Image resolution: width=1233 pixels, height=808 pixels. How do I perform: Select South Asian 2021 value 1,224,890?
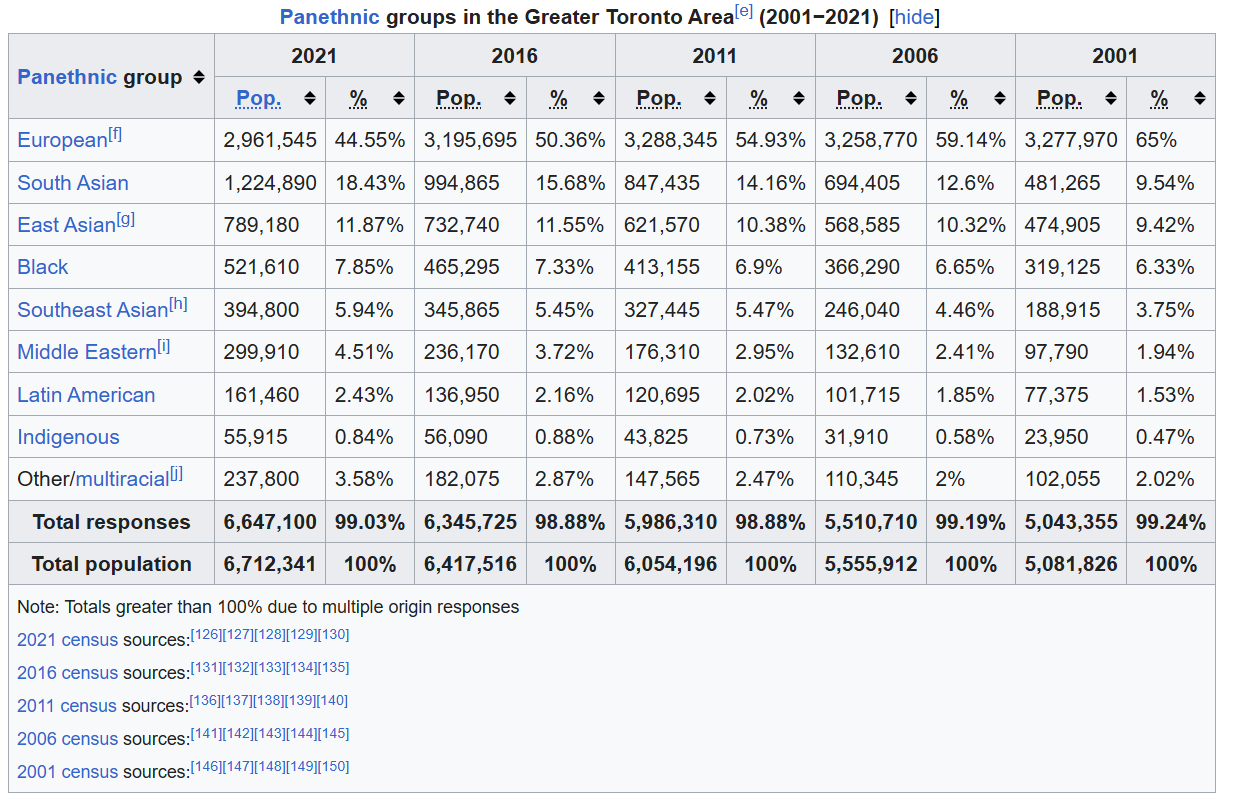click(270, 183)
